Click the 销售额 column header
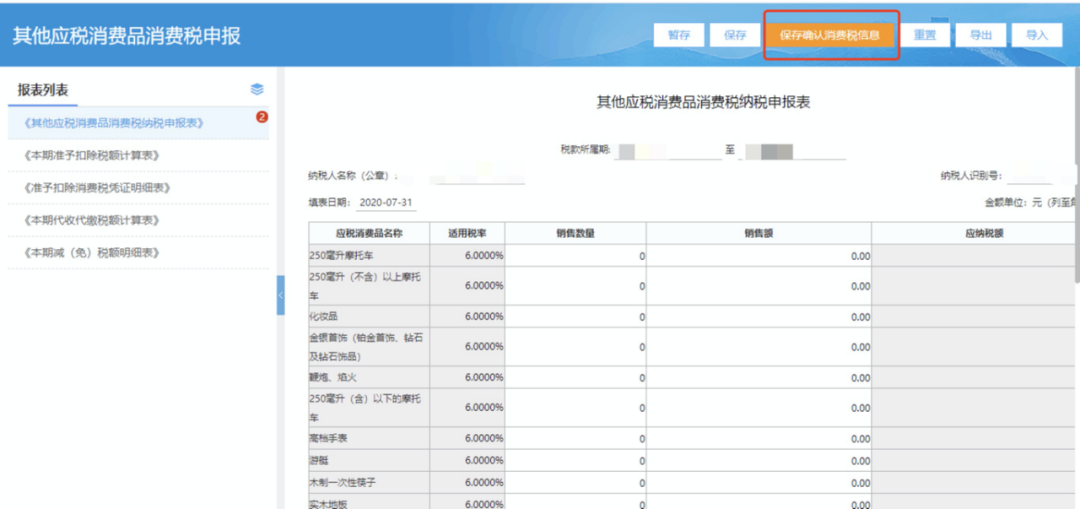This screenshot has height=509, width=1080. [758, 233]
